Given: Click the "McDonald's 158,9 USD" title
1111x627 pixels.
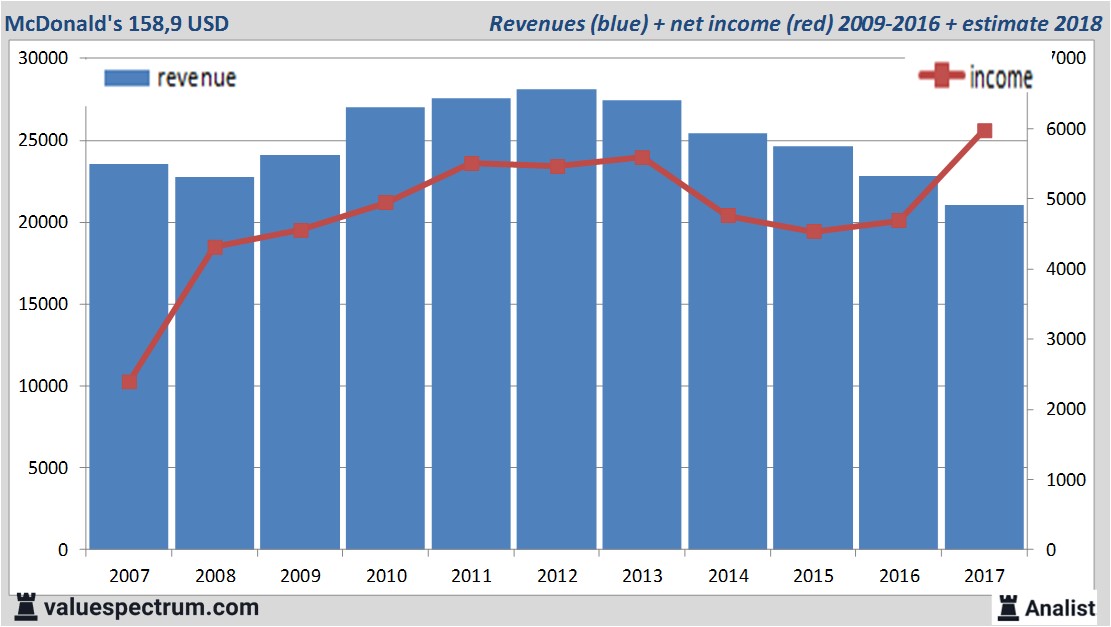Looking at the screenshot, I should [117, 23].
